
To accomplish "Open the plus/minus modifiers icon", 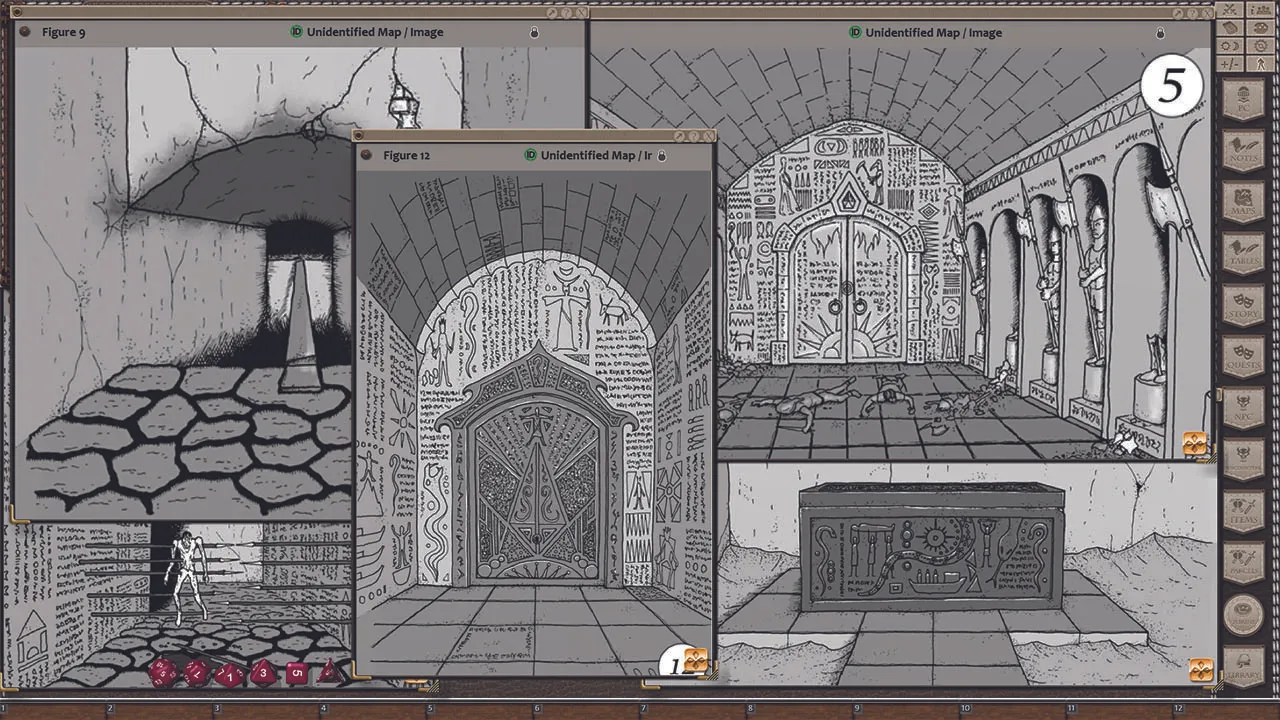I will [x=1228, y=64].
